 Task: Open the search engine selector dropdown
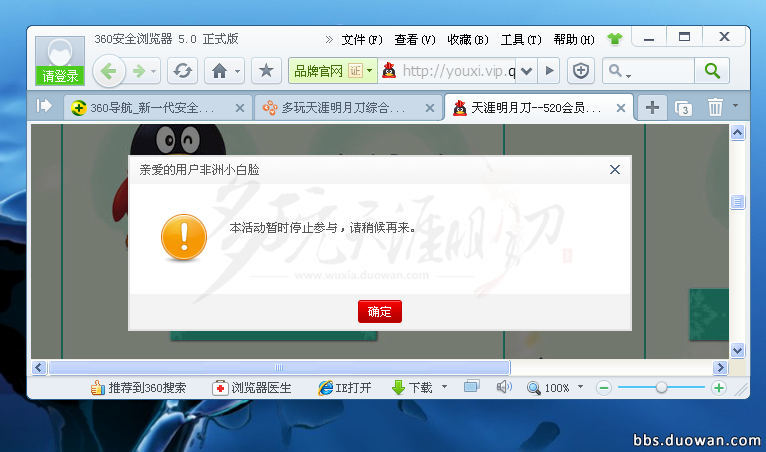point(619,71)
